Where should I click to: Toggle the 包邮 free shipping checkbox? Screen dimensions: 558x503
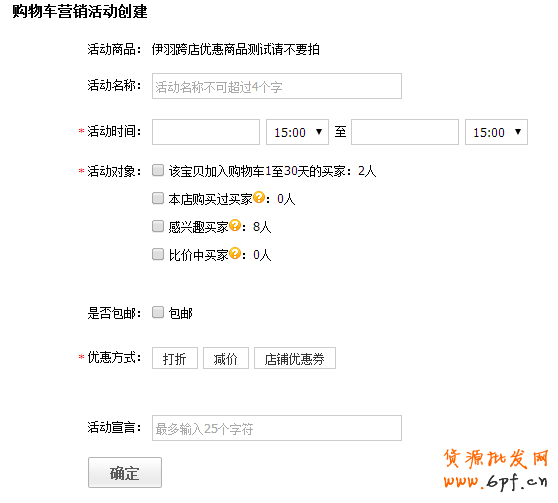coord(158,312)
